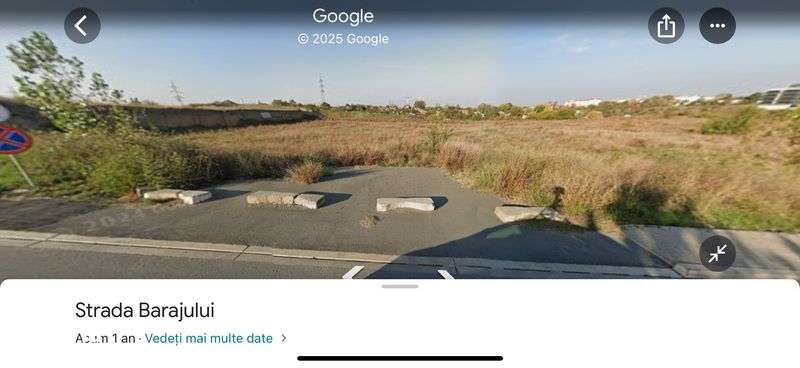
Task: Click the leftmost concrete block on the asphalt
Action: pyautogui.click(x=177, y=196)
